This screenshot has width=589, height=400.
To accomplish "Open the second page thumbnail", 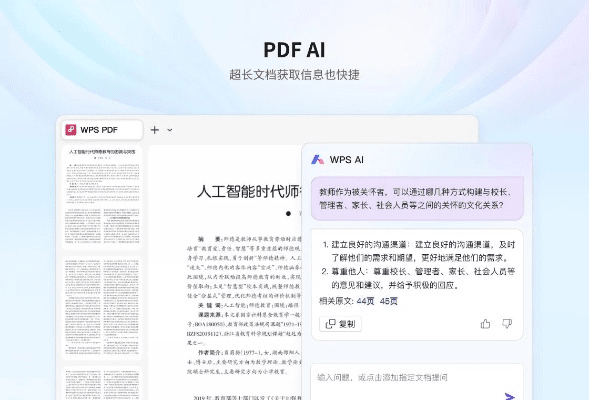I will (x=102, y=307).
